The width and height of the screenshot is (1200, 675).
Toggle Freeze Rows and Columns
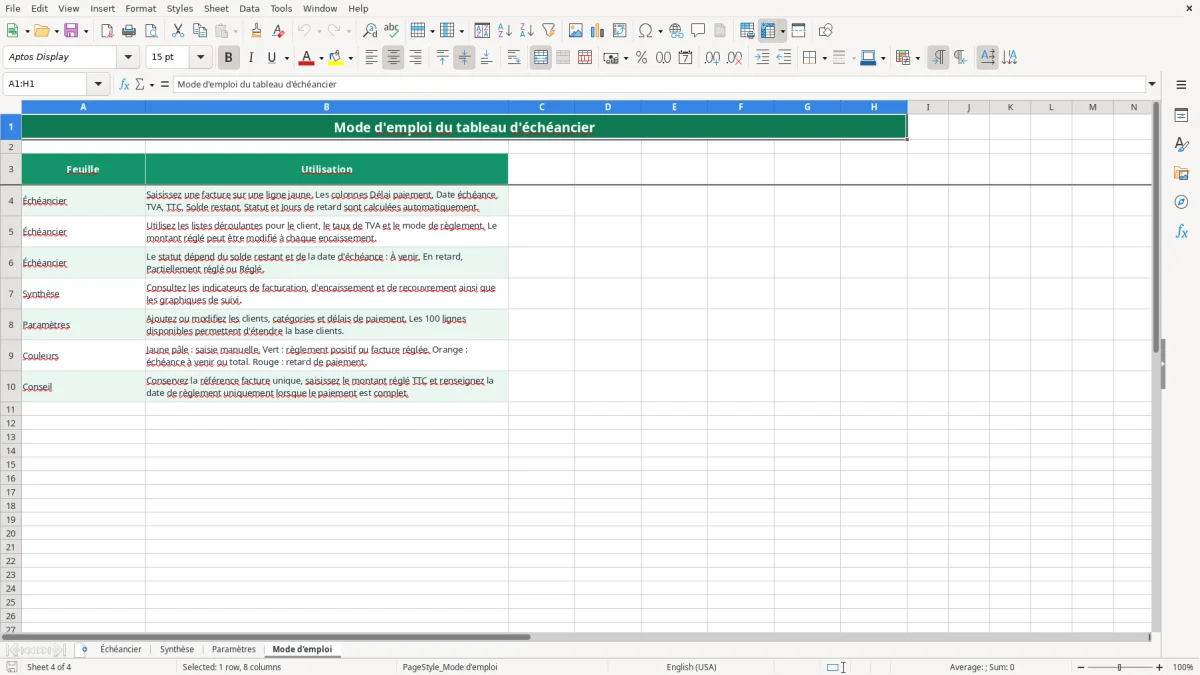[768, 31]
